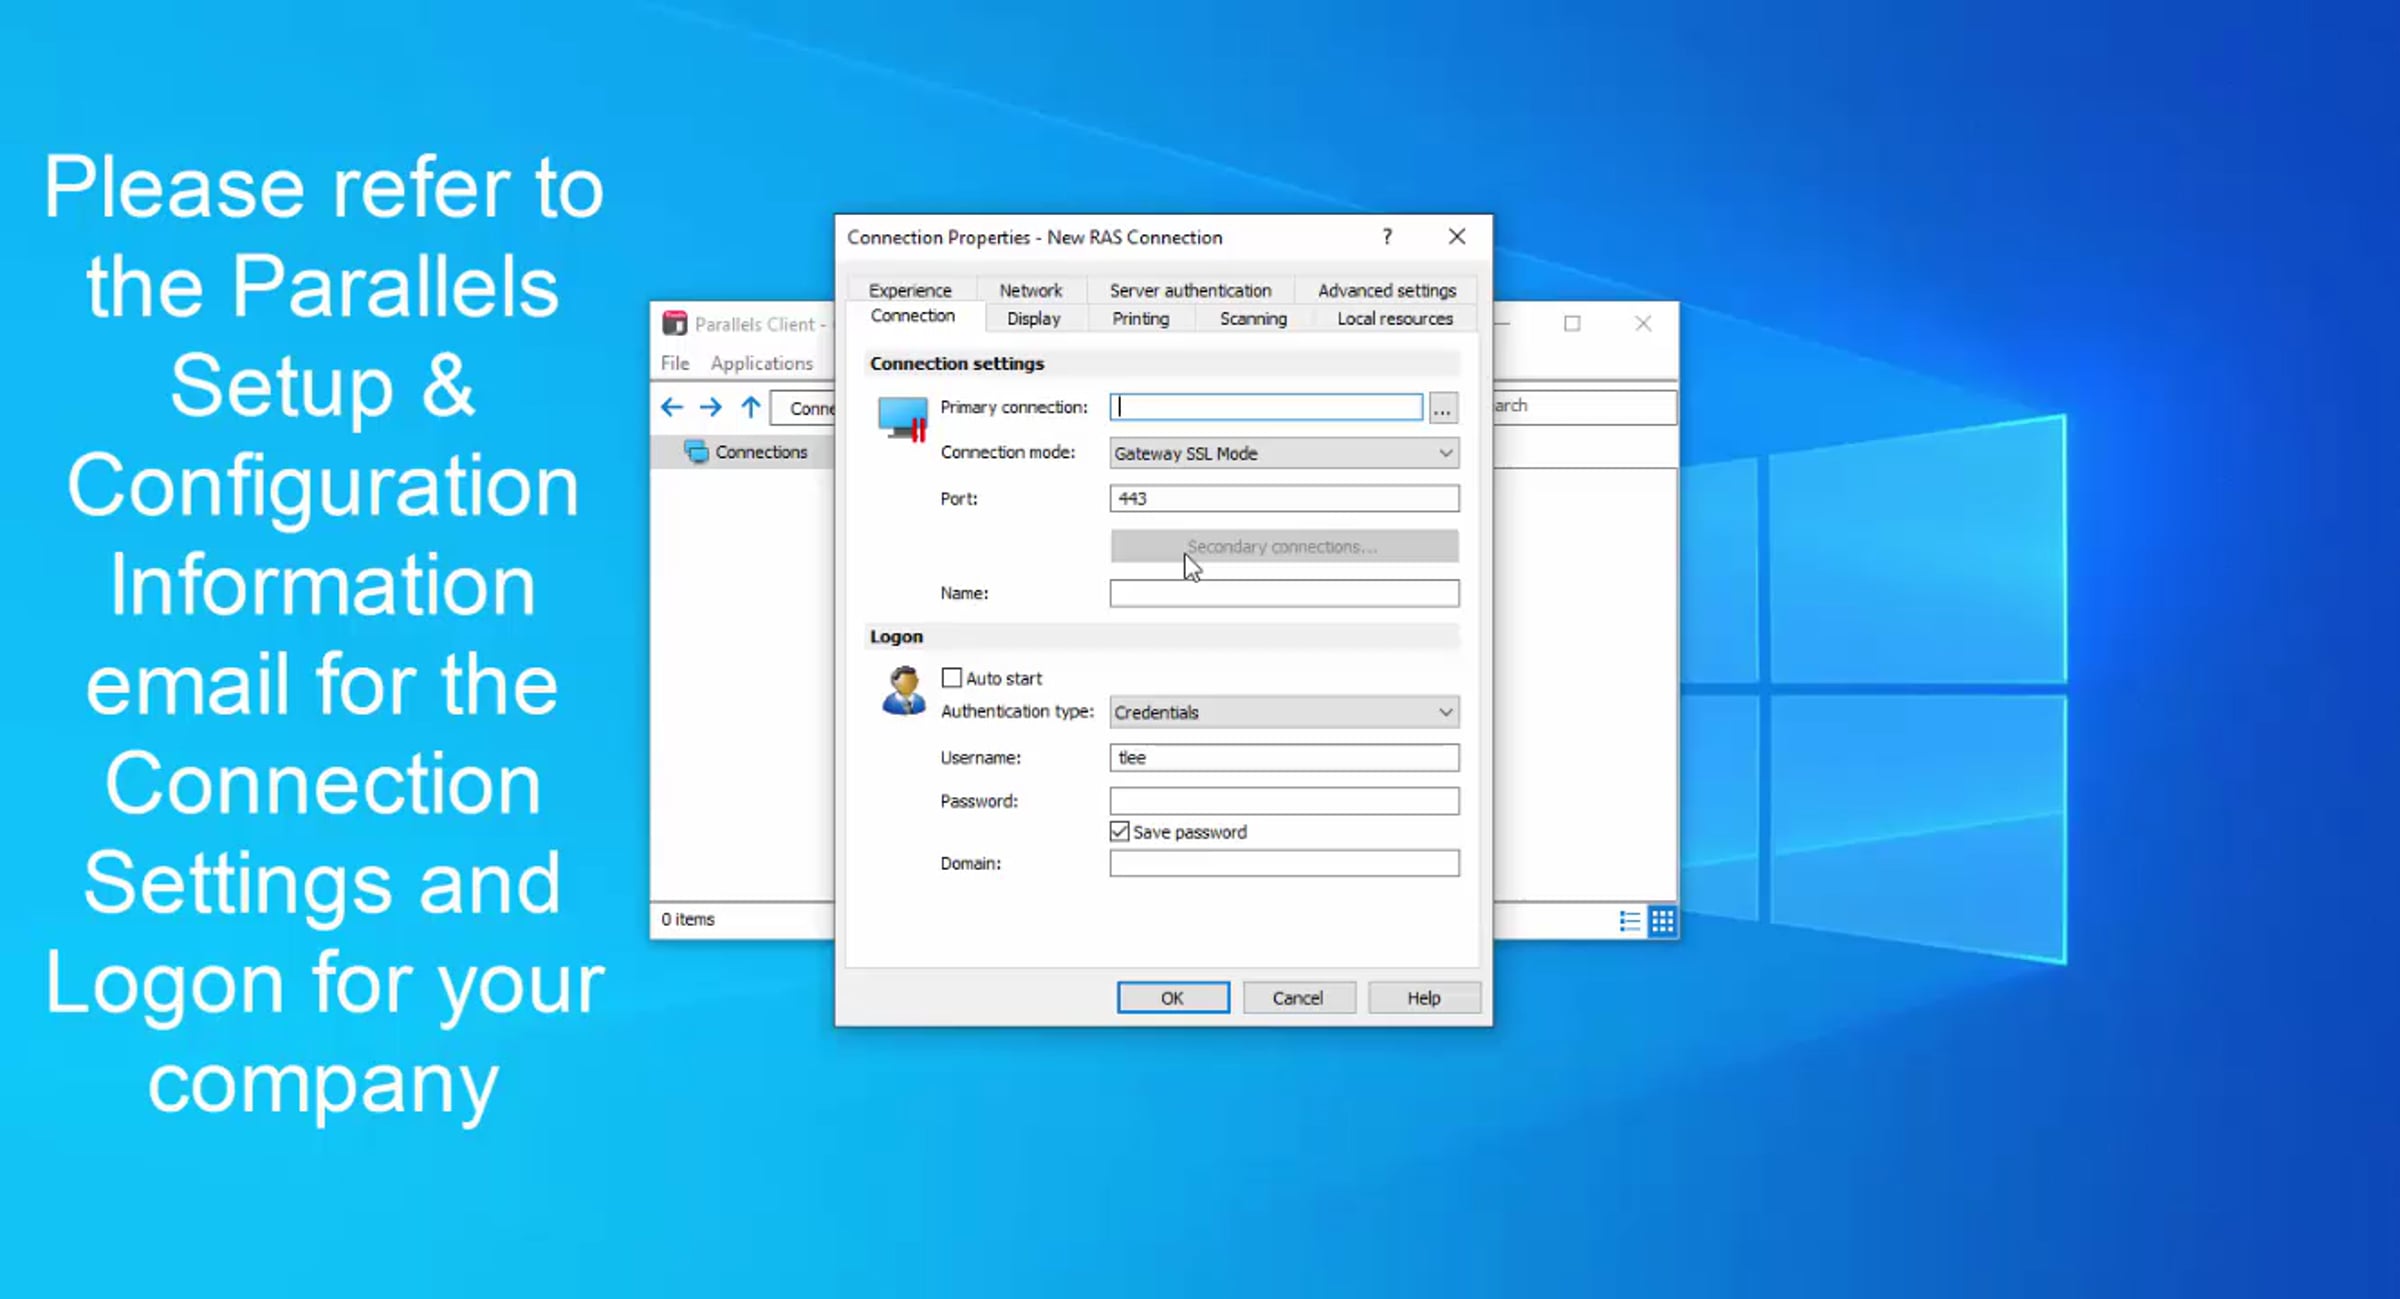Image resolution: width=2400 pixels, height=1299 pixels.
Task: Click the forward arrow in Parallels Client
Action: click(x=711, y=407)
